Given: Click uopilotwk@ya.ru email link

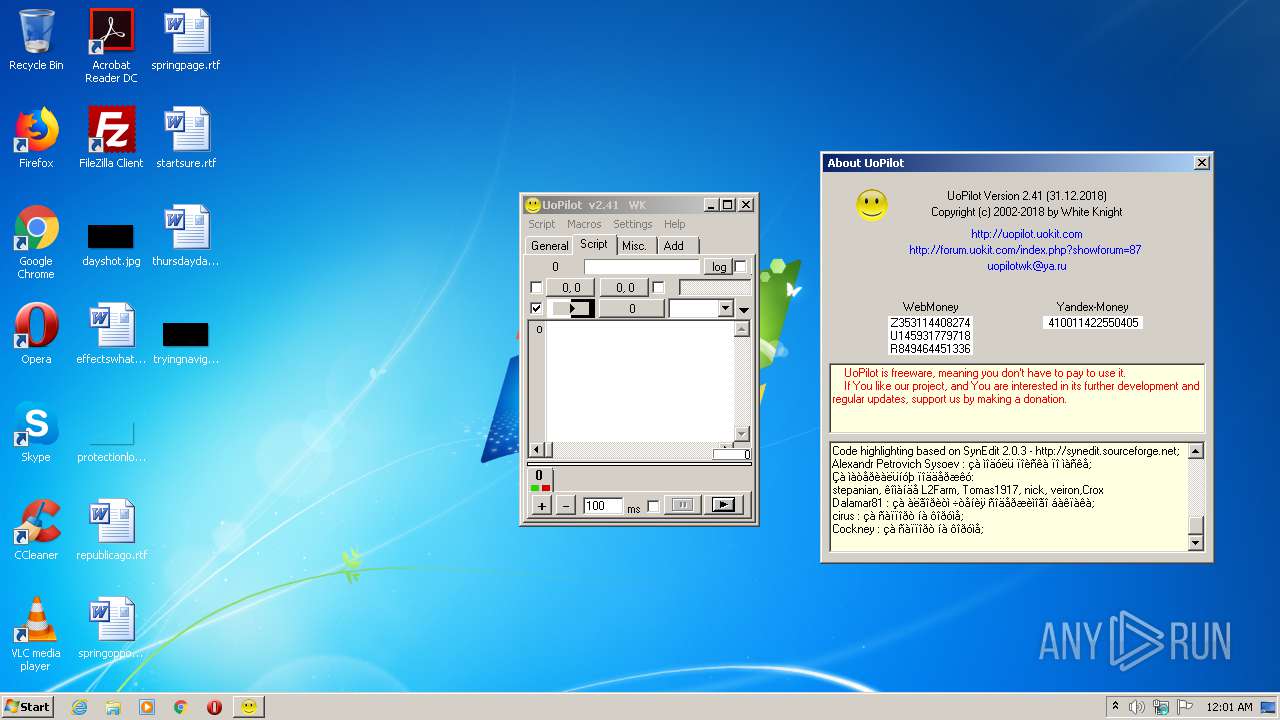Looking at the screenshot, I should pos(1026,266).
